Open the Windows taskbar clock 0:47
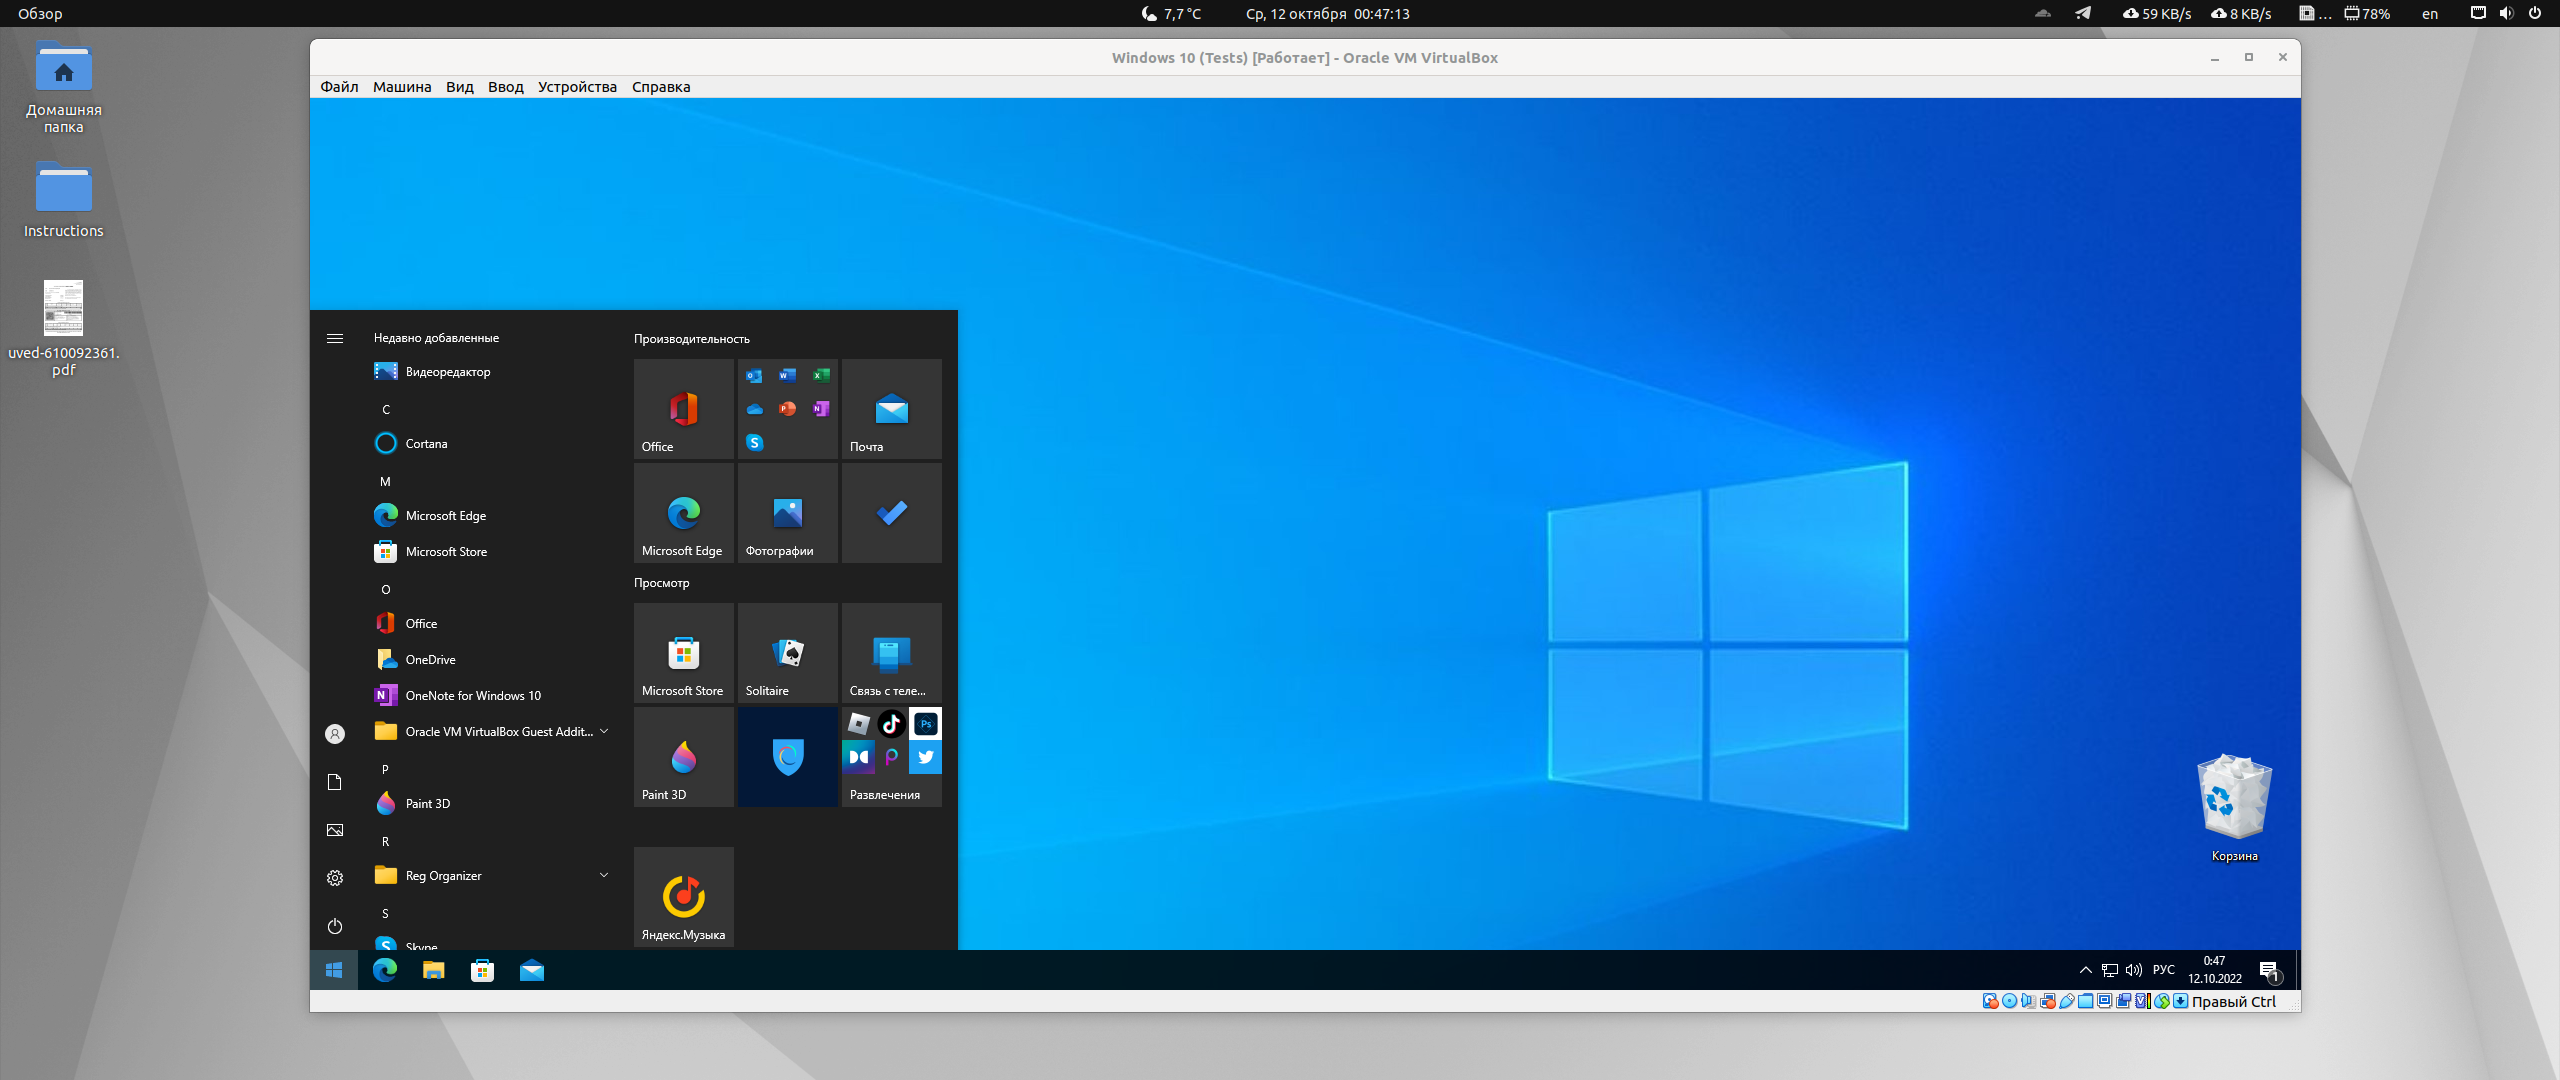 (x=2215, y=970)
